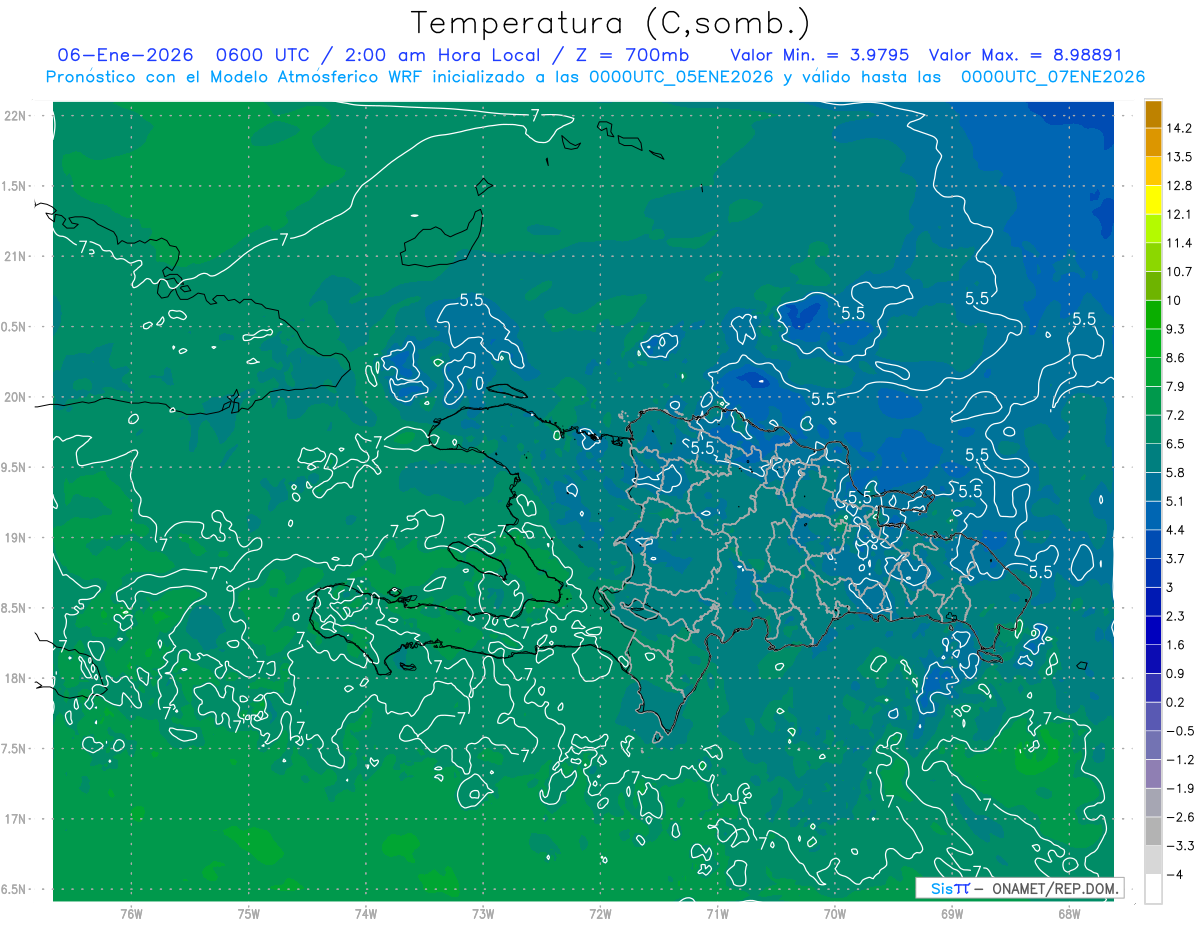
Task: Click the 17N latitude axis label
Action: tap(16, 819)
